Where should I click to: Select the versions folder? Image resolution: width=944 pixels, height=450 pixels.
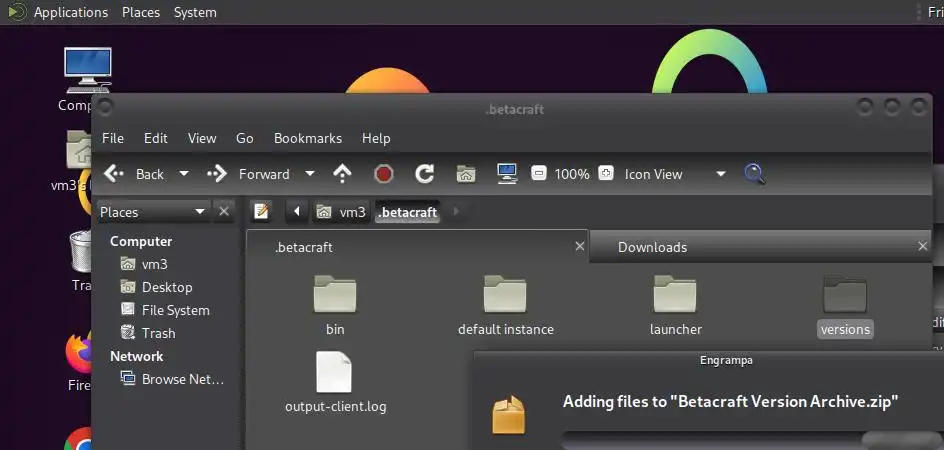point(845,307)
